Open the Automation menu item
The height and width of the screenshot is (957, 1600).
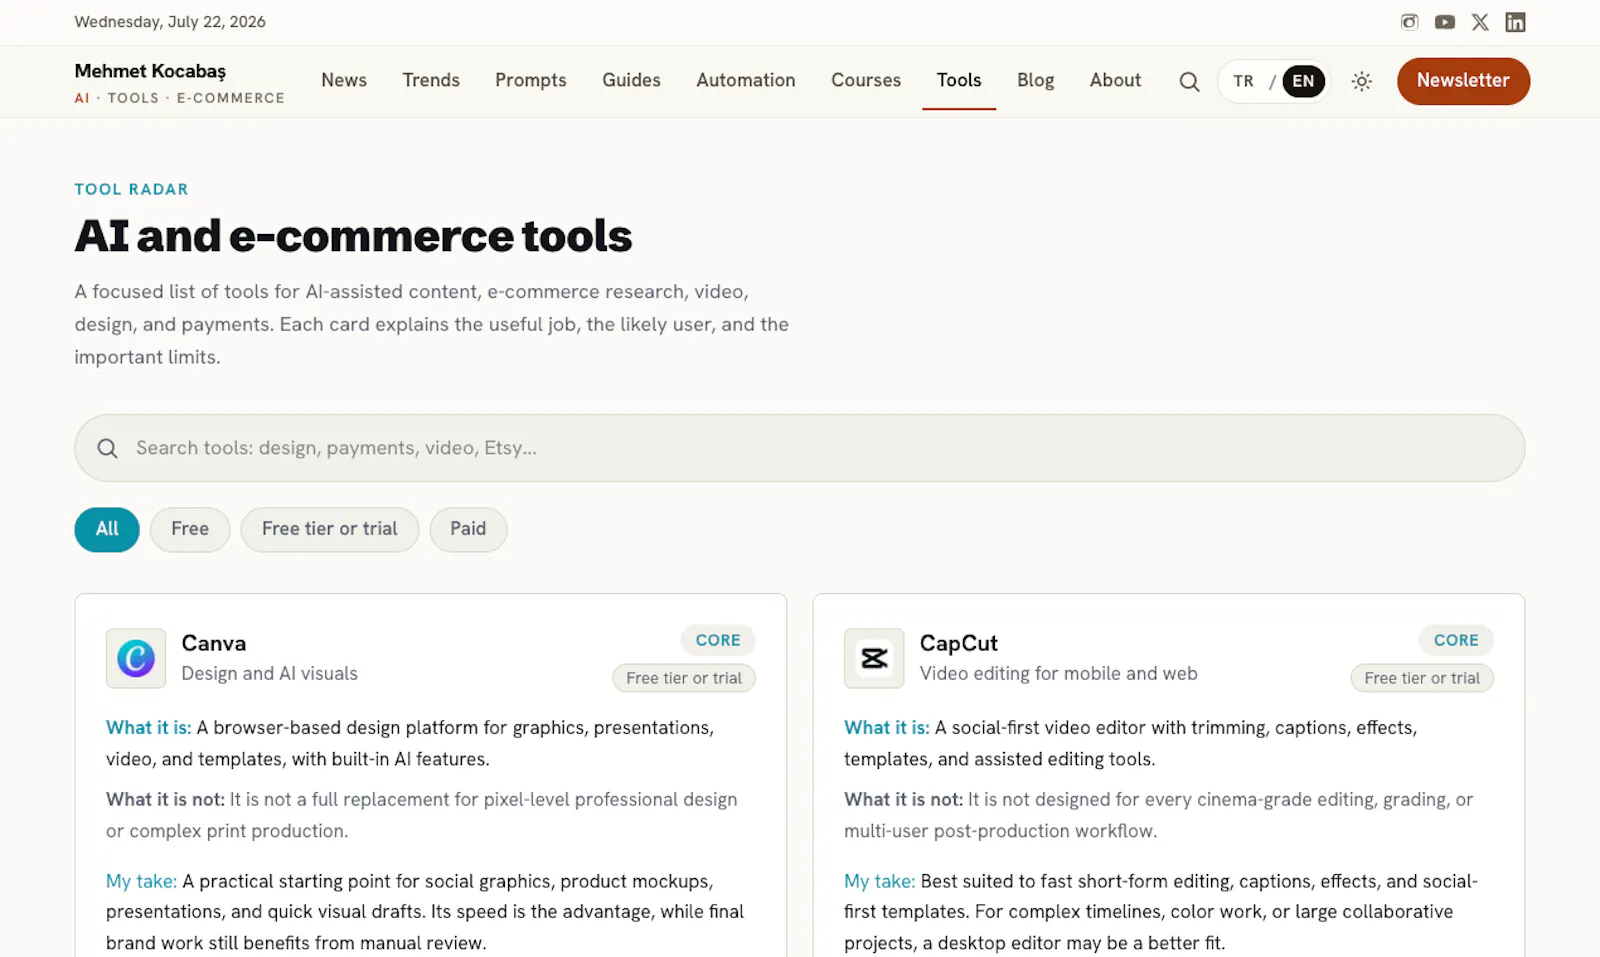(x=746, y=80)
